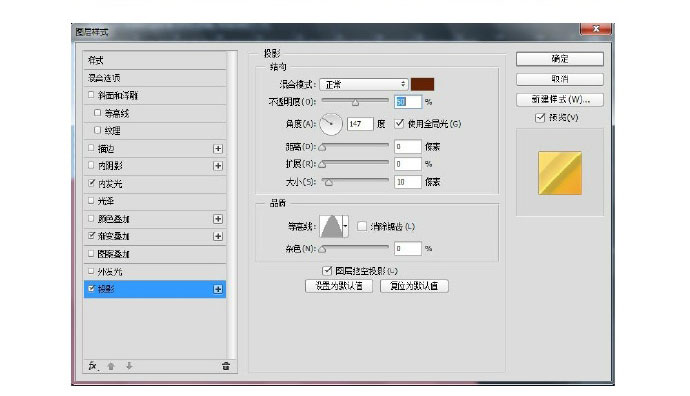Select 样式 in the left list
This screenshot has width=690, height=396.
[x=155, y=60]
